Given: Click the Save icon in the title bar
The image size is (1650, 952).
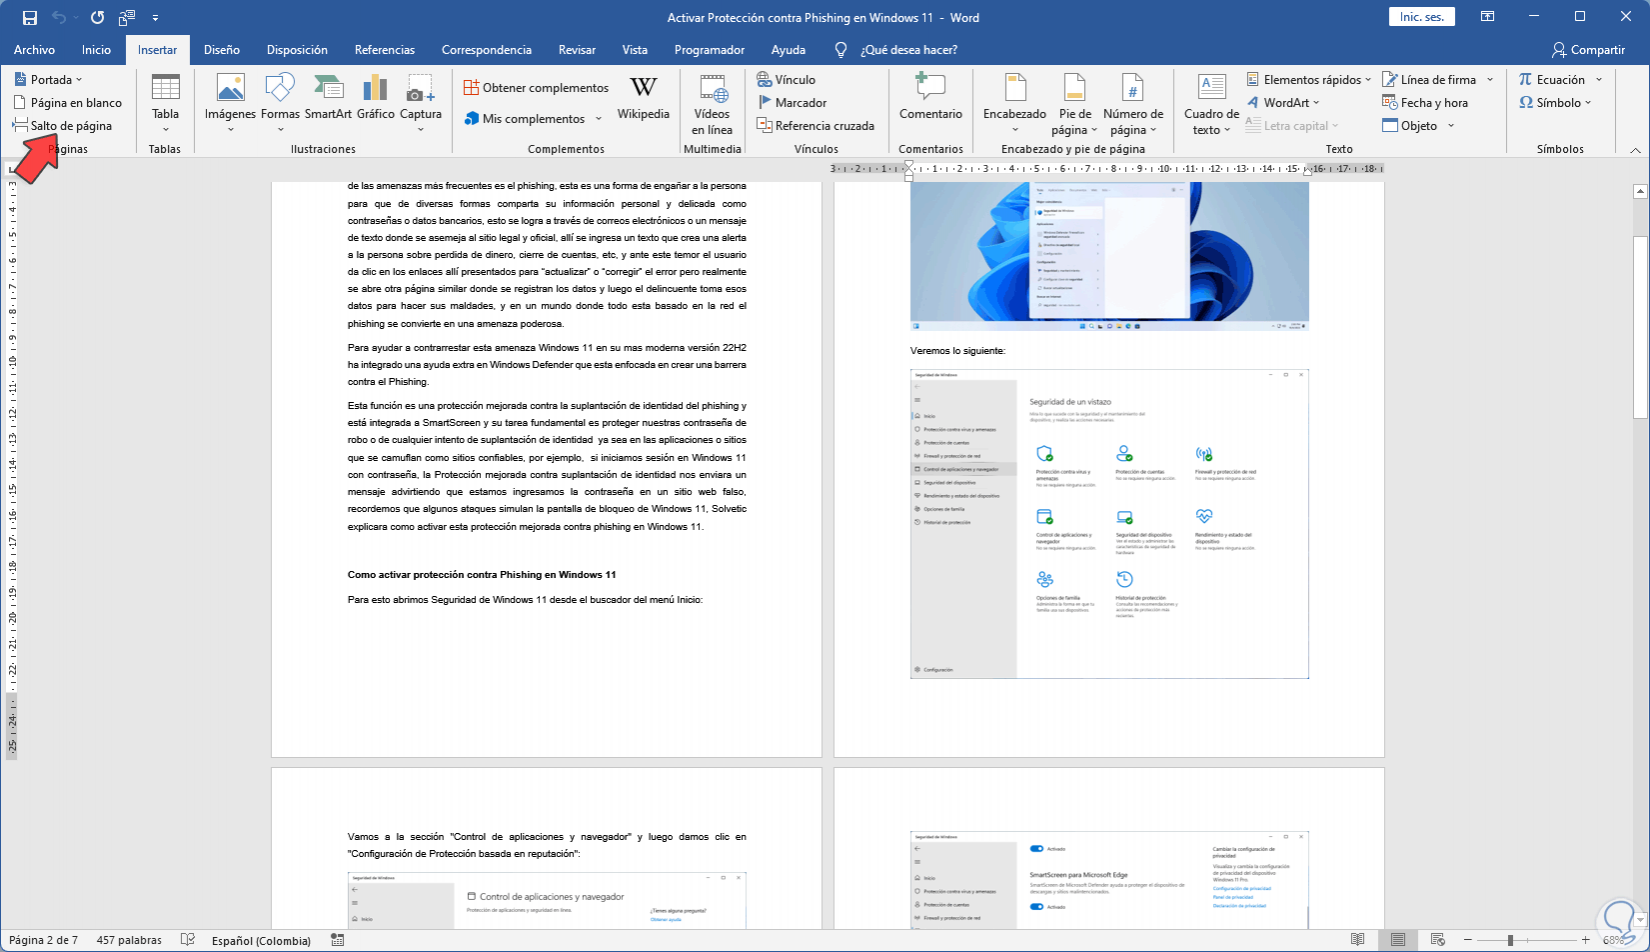Looking at the screenshot, I should click(x=30, y=18).
